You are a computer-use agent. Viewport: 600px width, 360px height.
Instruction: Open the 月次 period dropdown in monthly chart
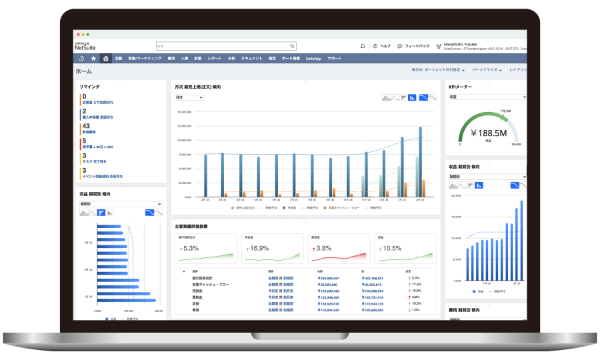(189, 98)
